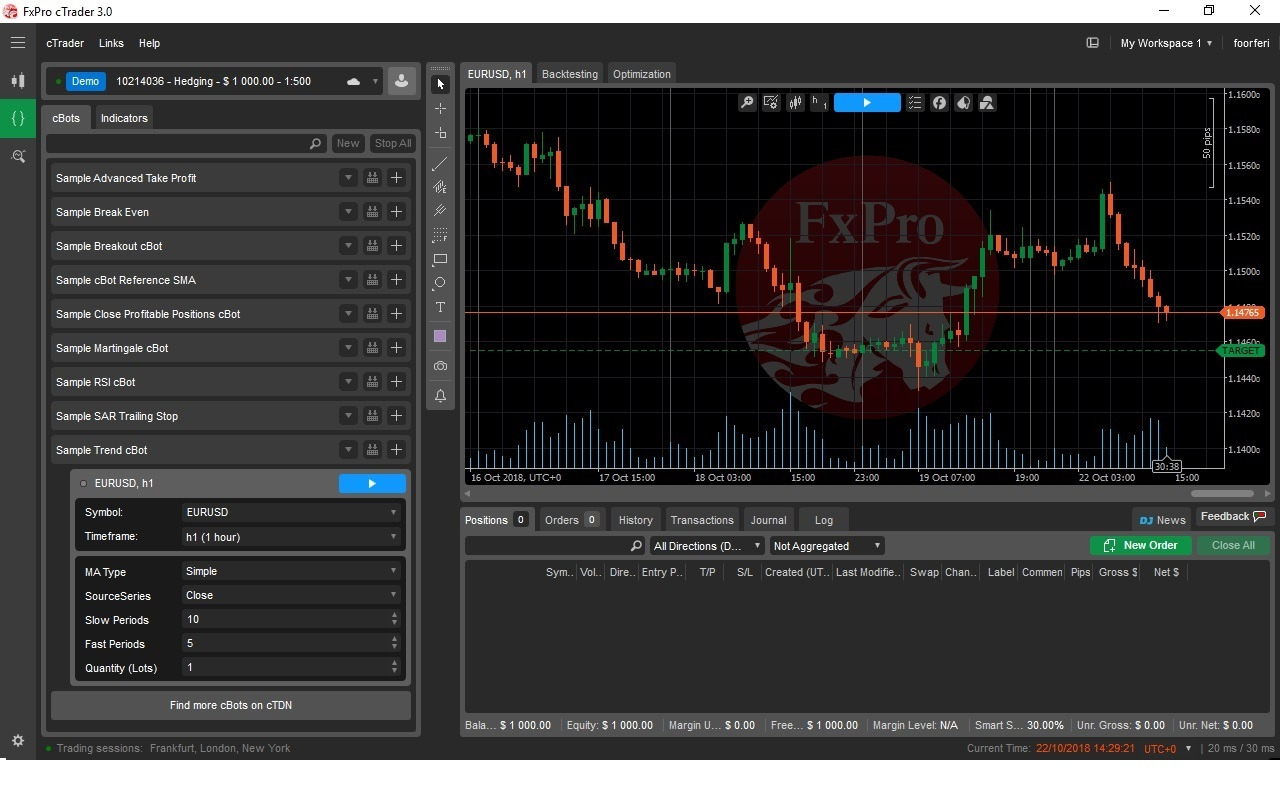
Task: Open the hamburger main menu
Action: point(18,43)
